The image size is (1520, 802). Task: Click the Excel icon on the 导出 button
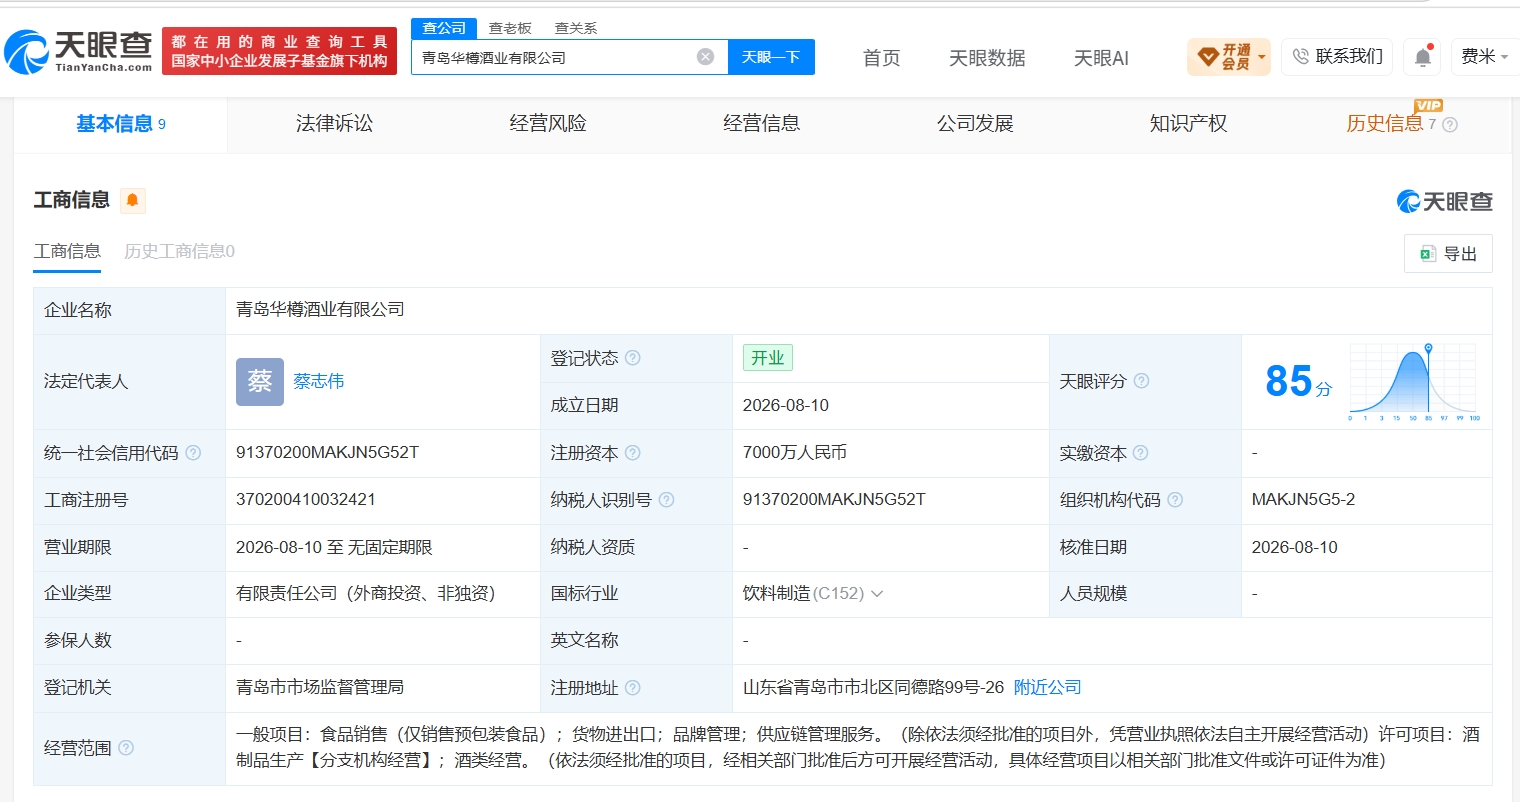[x=1428, y=254]
